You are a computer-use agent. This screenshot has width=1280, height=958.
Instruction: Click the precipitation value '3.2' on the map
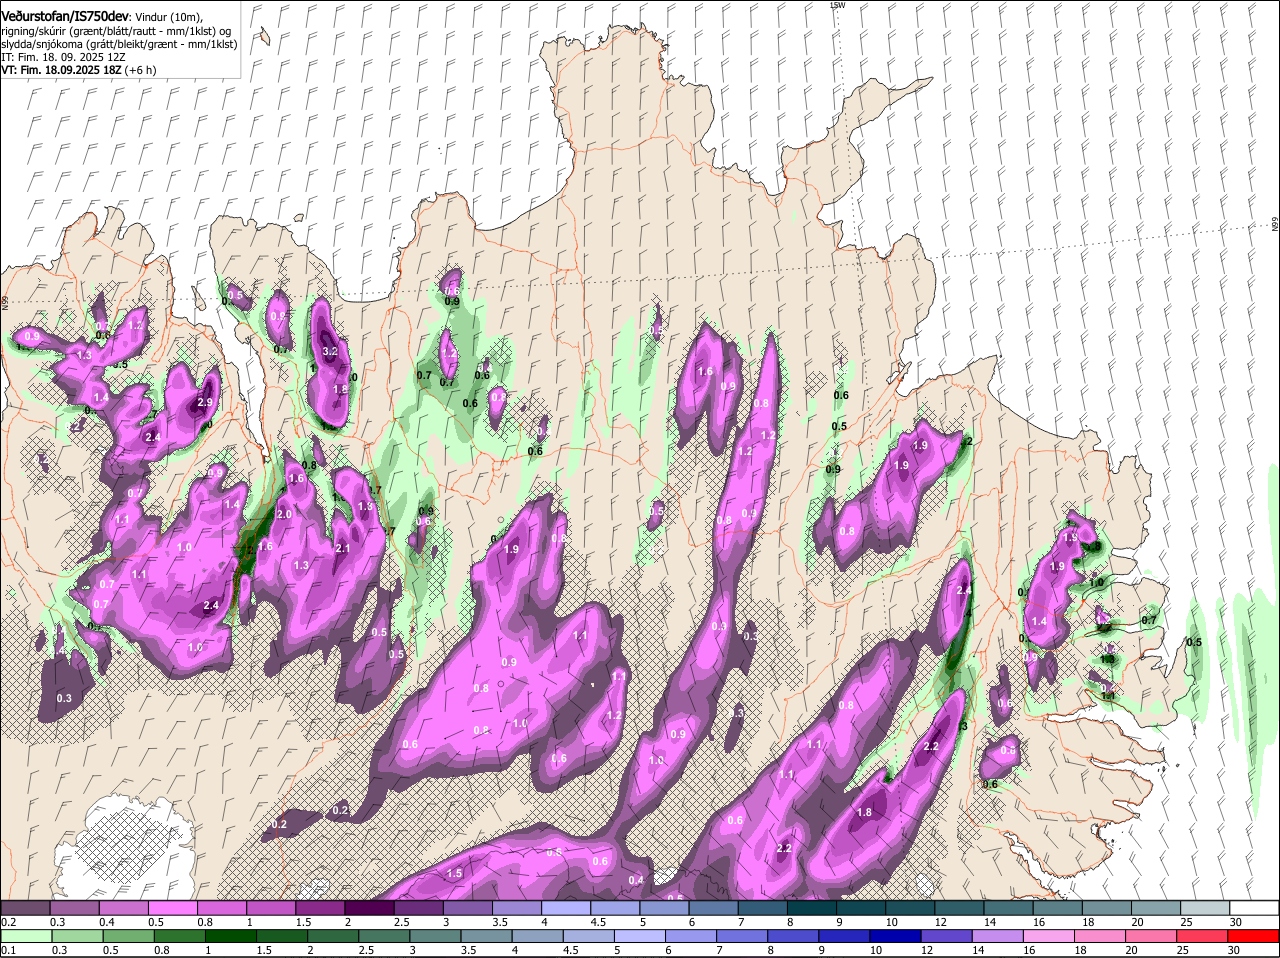[330, 352]
